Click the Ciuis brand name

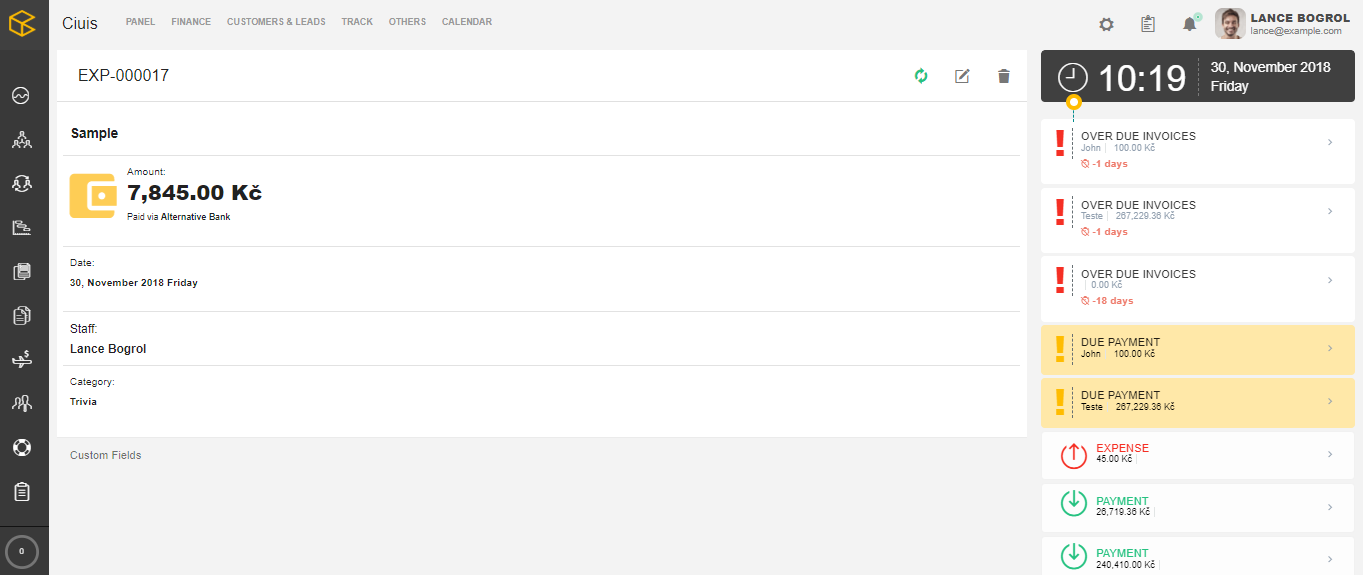(x=80, y=23)
